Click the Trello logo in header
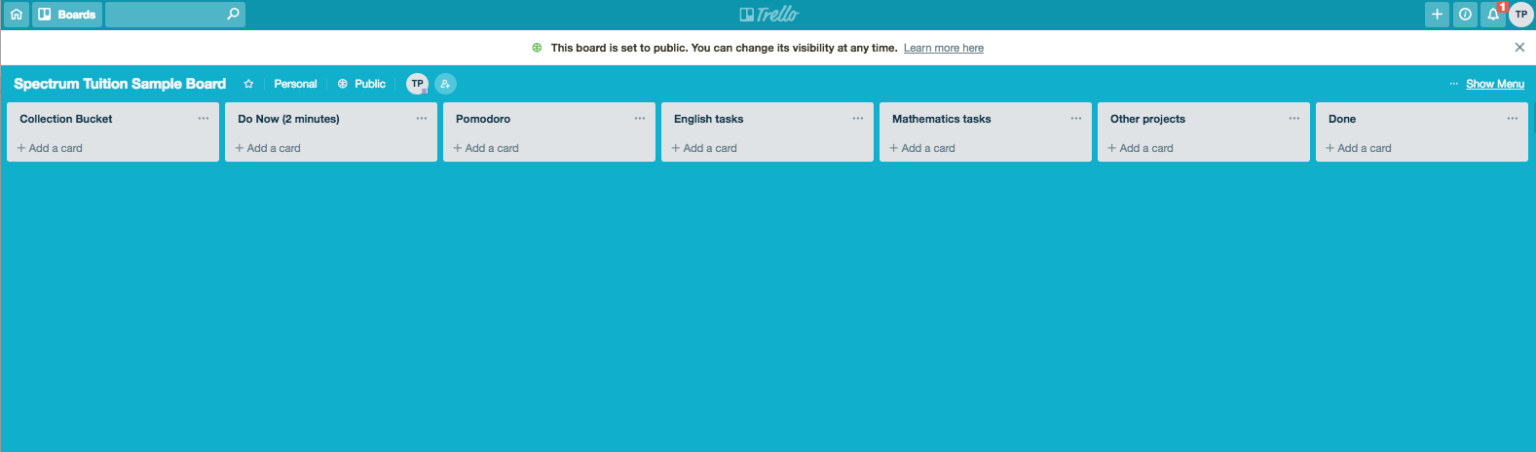Viewport: 1536px width, 452px height. coord(768,14)
